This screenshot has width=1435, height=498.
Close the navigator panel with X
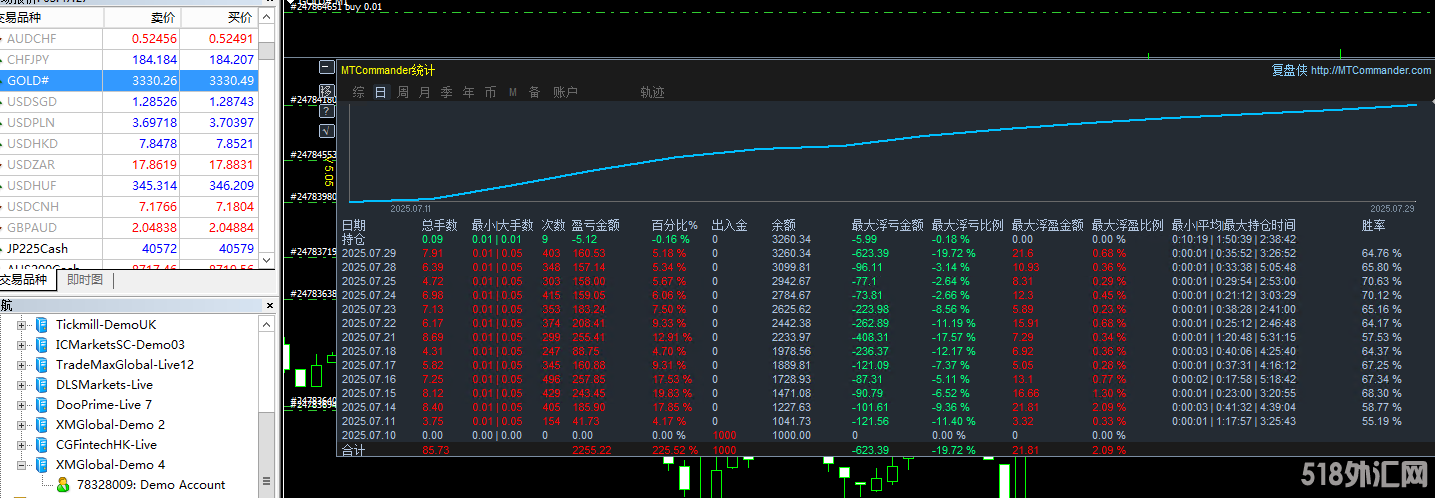point(269,305)
